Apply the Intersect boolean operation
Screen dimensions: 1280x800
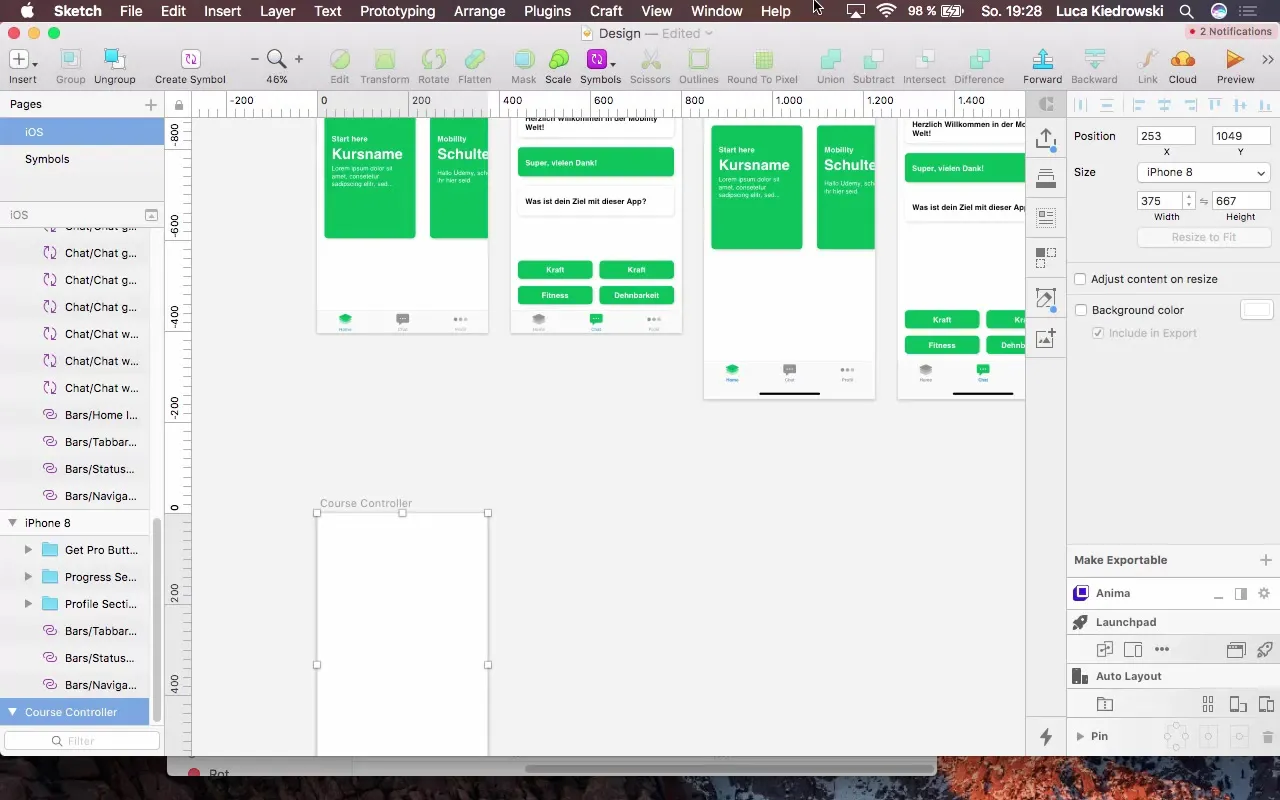[924, 60]
